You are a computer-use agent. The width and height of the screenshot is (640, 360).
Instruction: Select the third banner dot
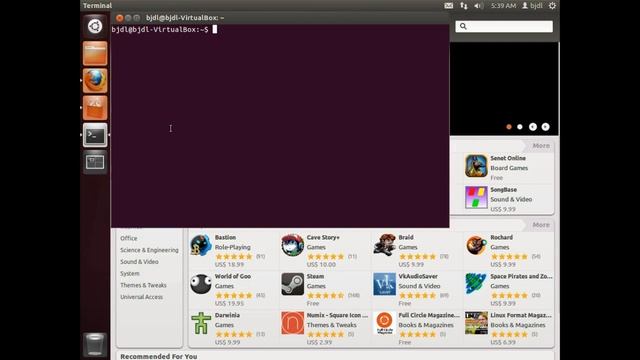point(533,127)
